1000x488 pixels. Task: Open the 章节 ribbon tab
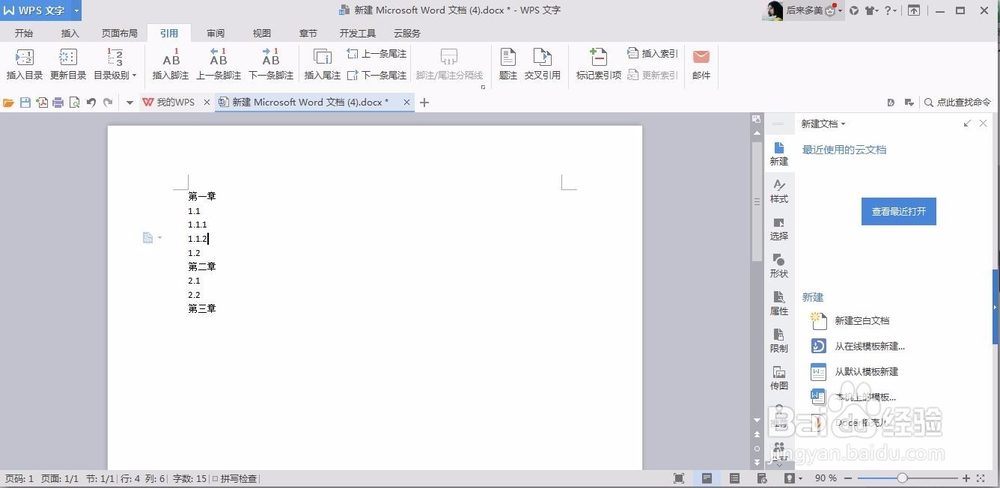(308, 33)
